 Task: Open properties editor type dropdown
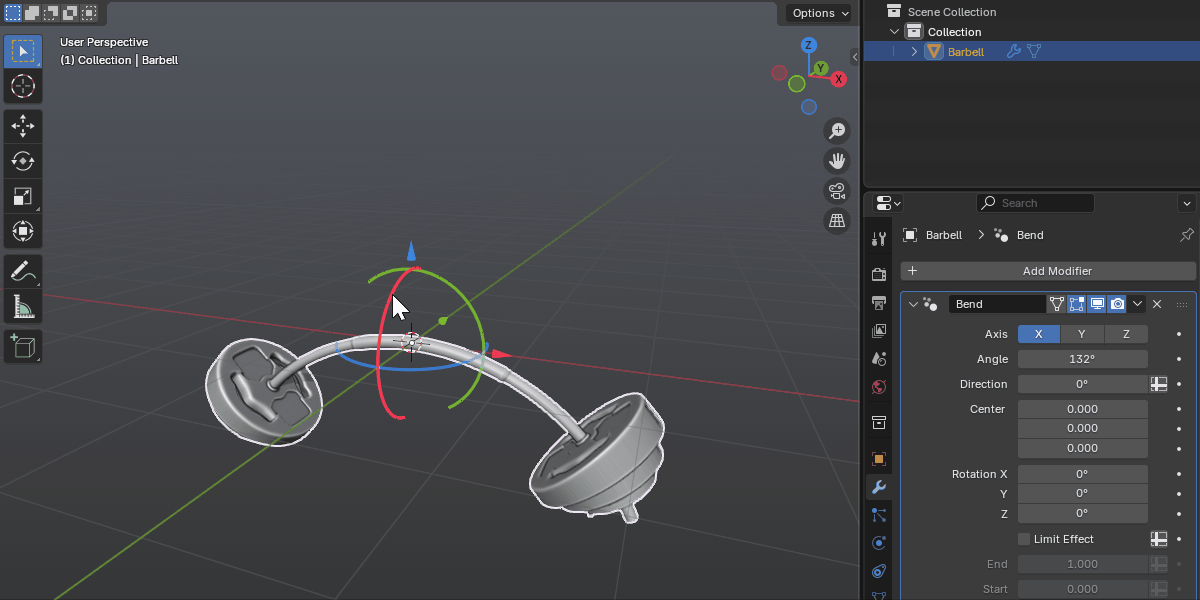point(888,203)
